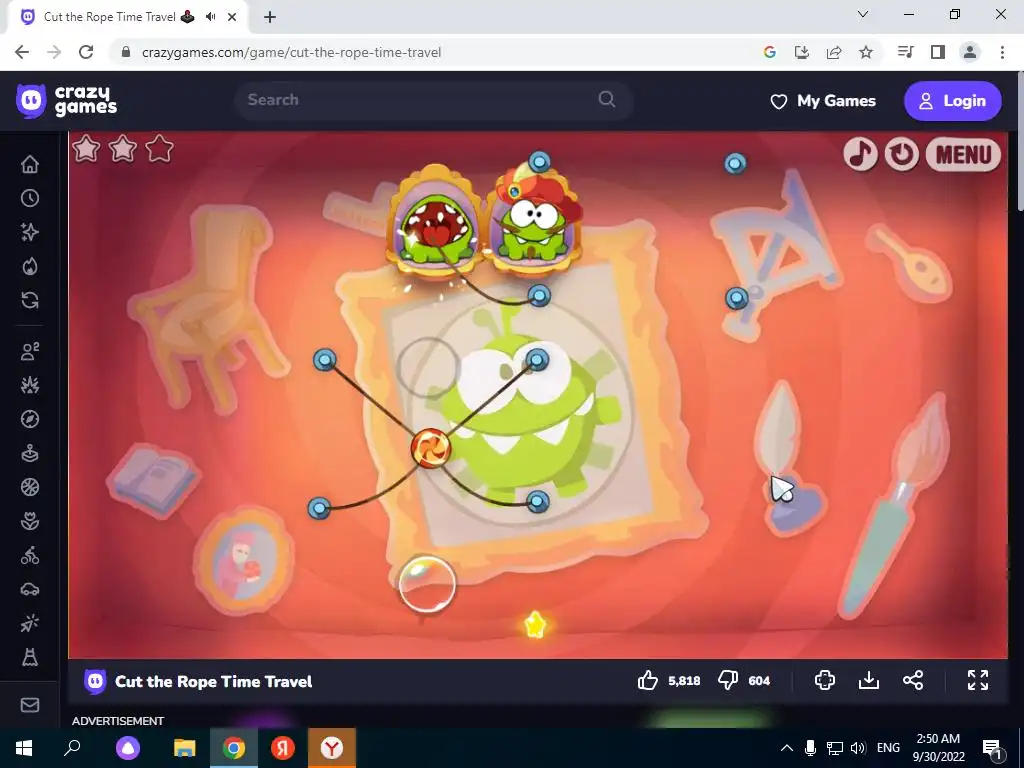Restart the level with the reset button
The width and height of the screenshot is (1024, 768).
click(902, 154)
